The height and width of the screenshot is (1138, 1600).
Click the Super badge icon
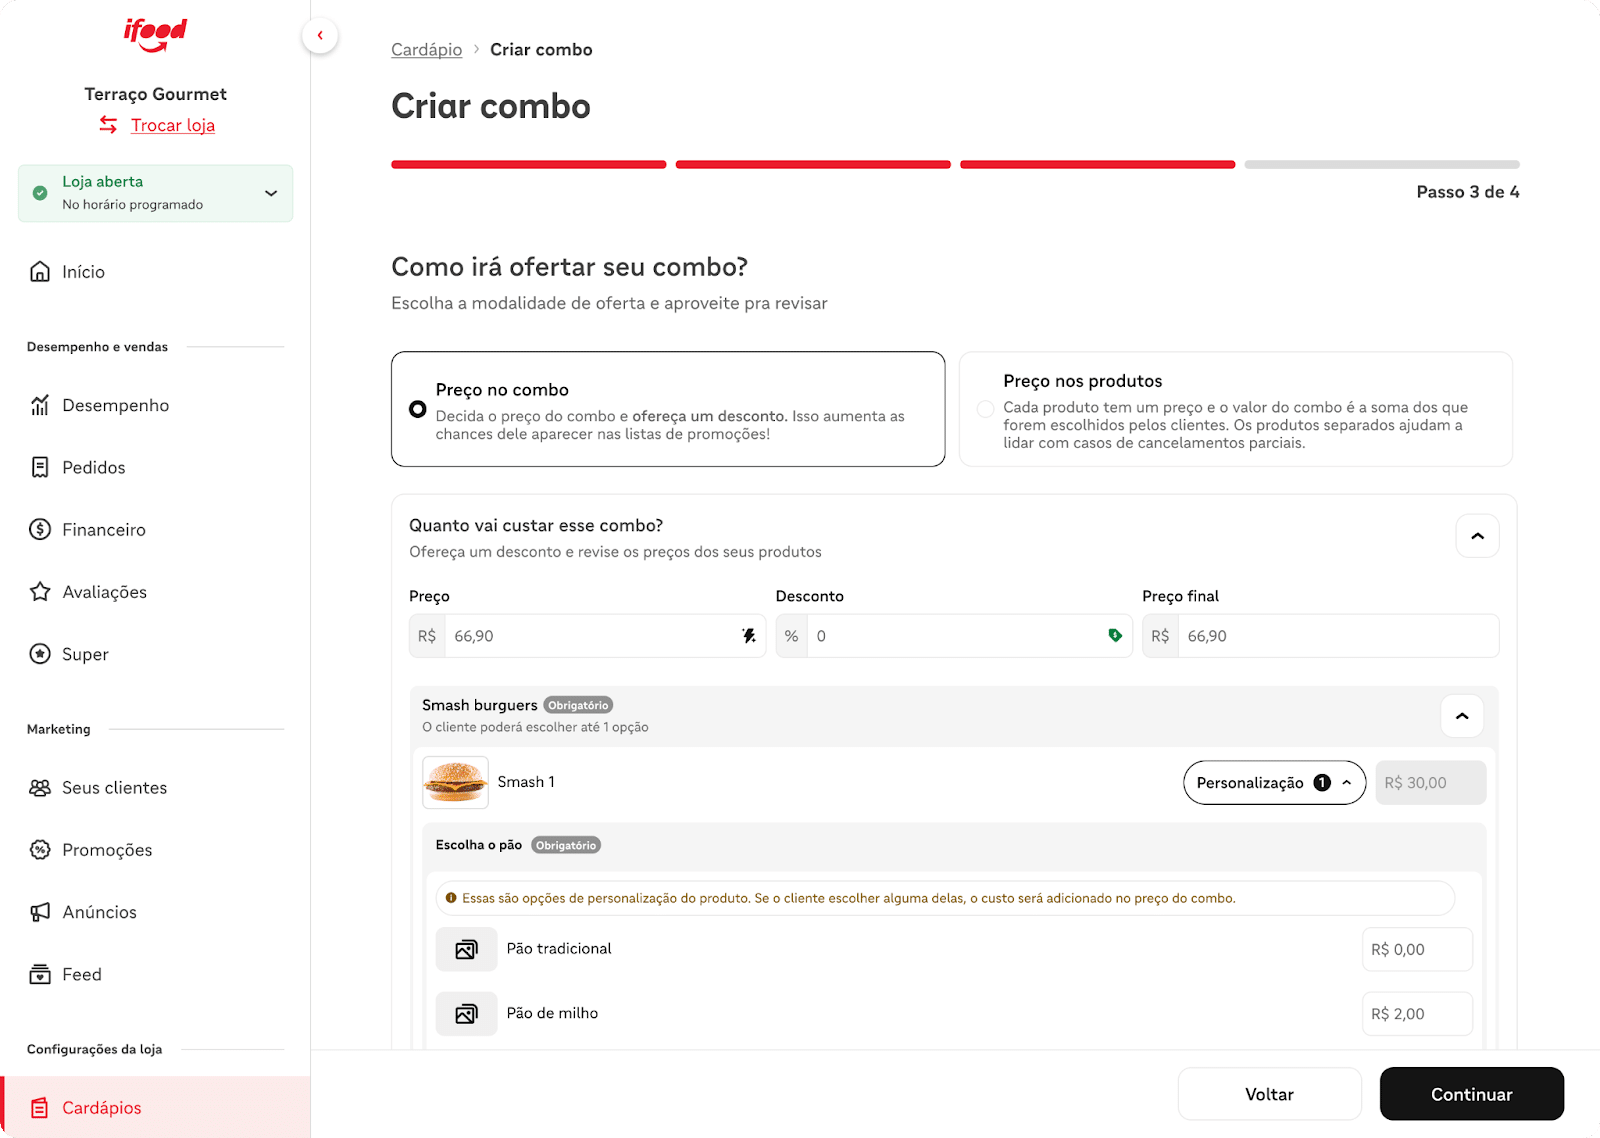[x=40, y=654]
